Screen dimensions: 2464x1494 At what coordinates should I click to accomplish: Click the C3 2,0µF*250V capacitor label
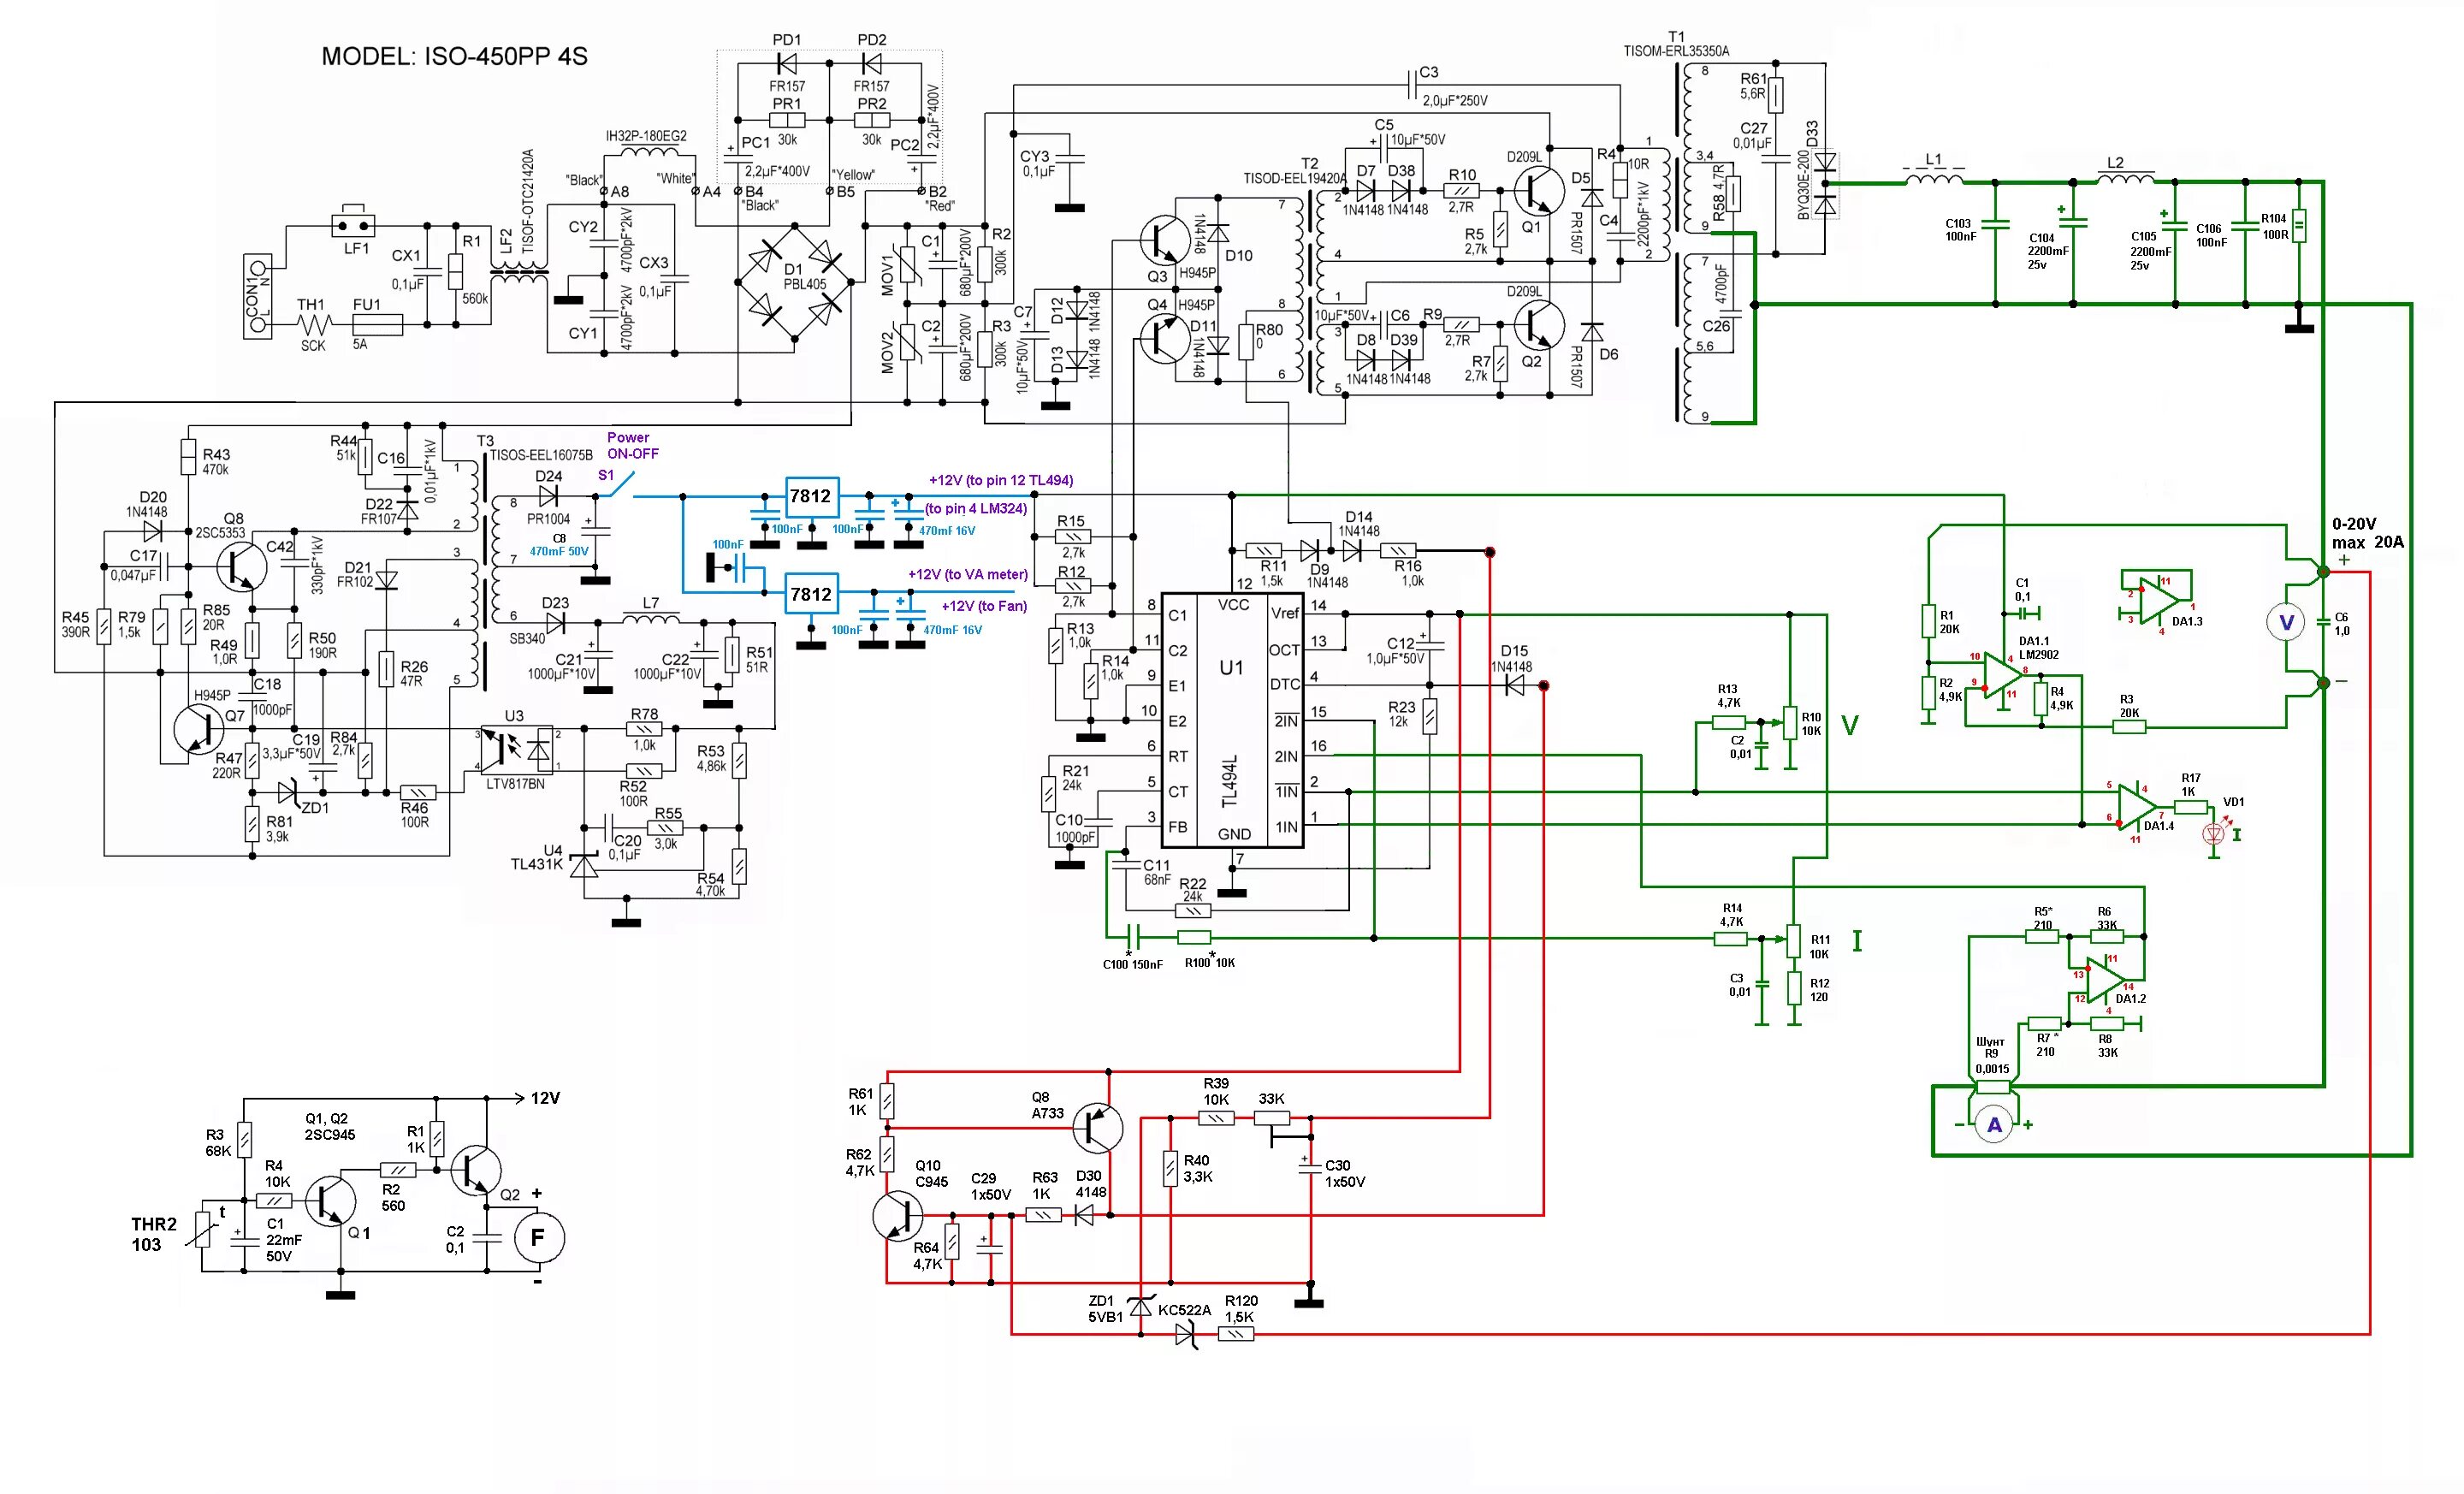1454,87
